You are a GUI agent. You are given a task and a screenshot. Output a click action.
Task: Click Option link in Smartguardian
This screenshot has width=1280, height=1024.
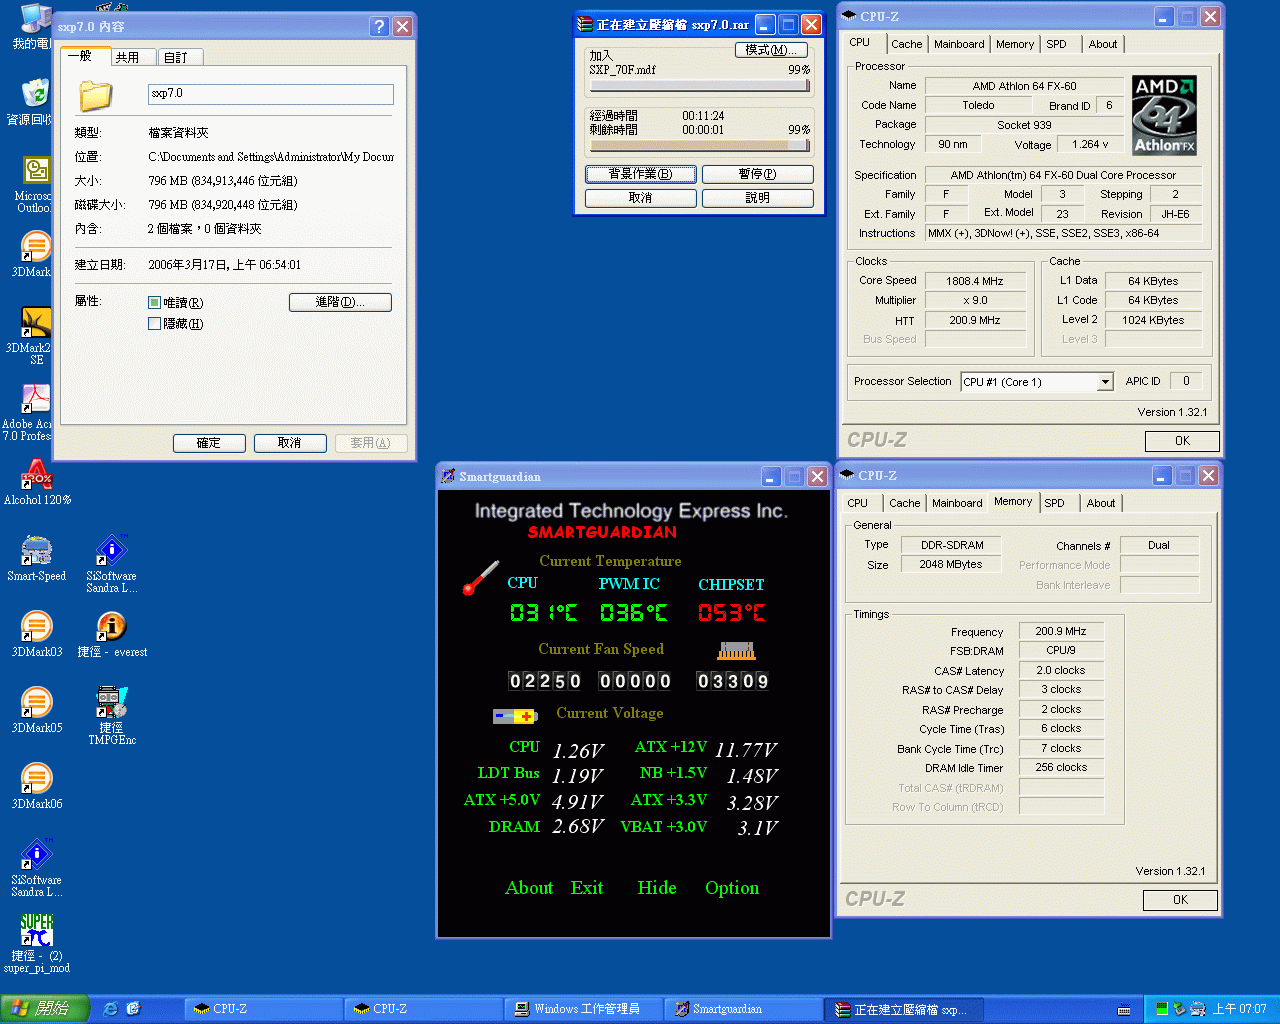[x=732, y=888]
